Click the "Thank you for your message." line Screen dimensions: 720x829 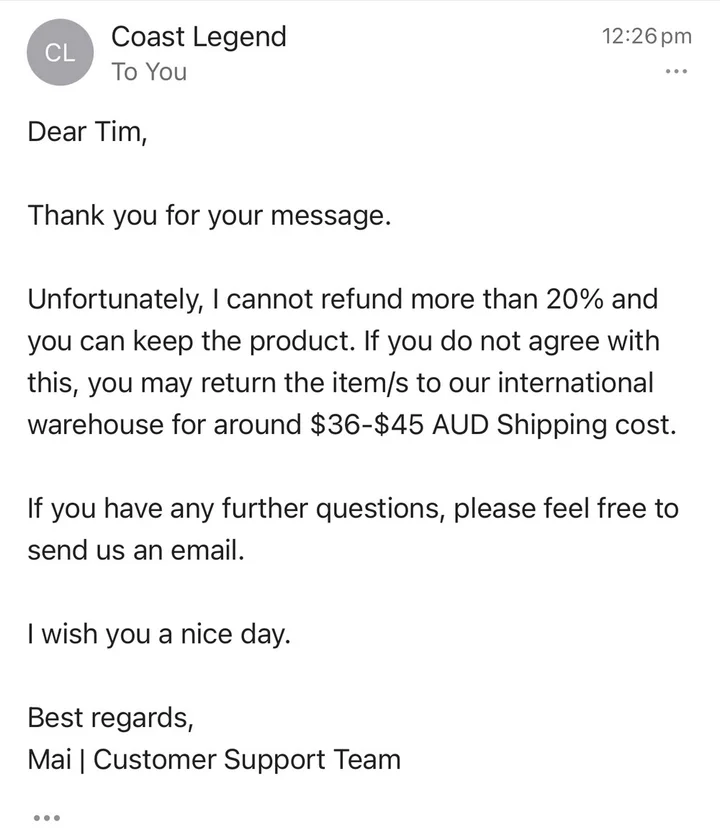[209, 215]
